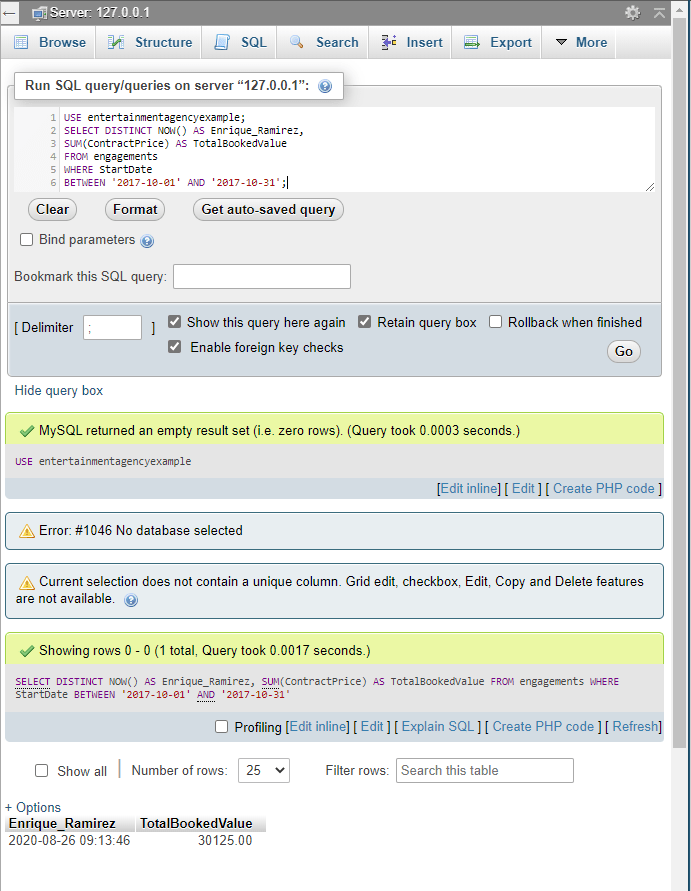Open the Insert tab

[412, 42]
